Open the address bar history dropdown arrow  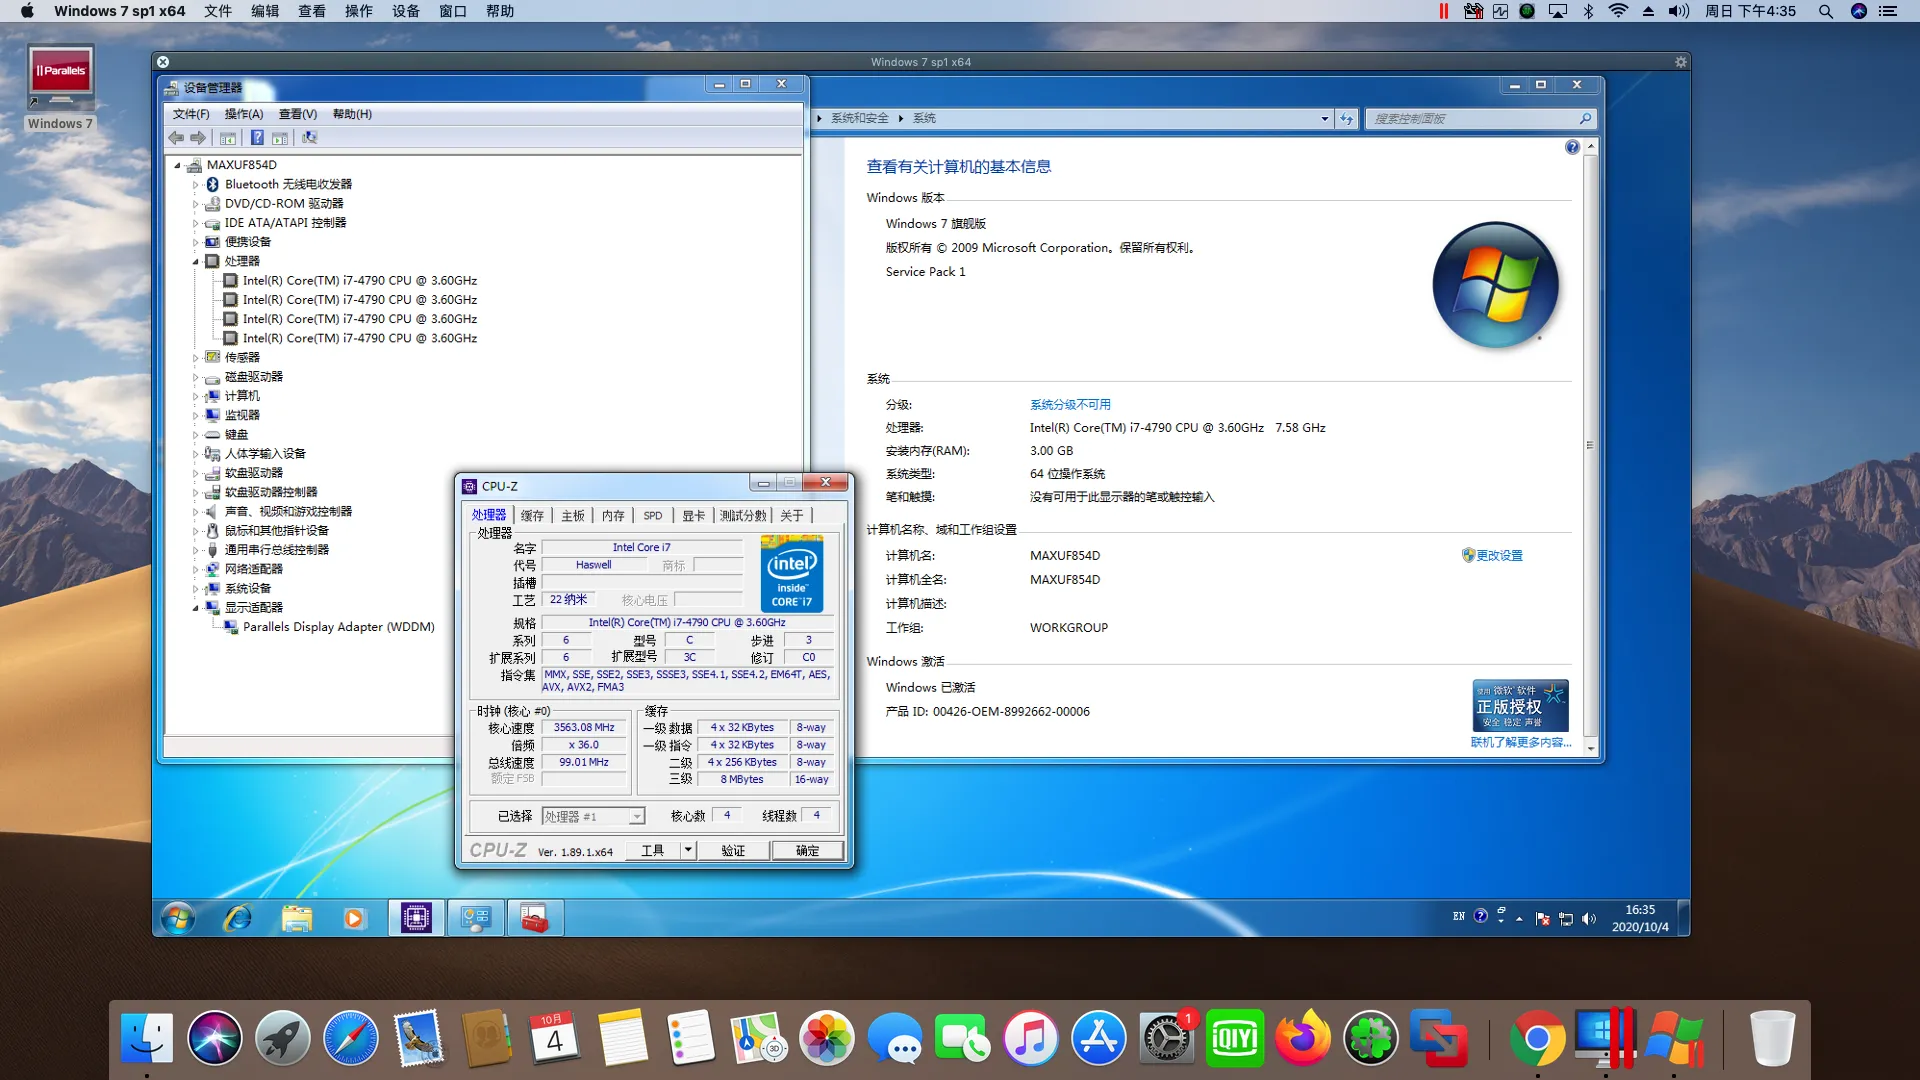point(1325,118)
